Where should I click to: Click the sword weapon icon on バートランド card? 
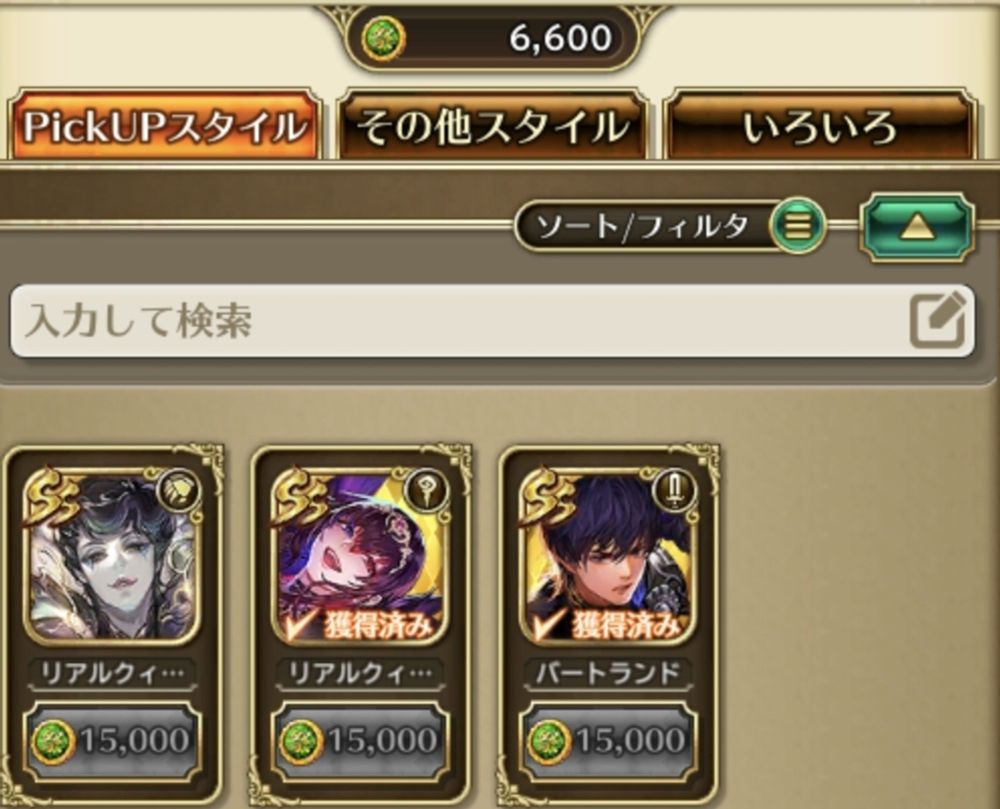pyautogui.click(x=675, y=490)
